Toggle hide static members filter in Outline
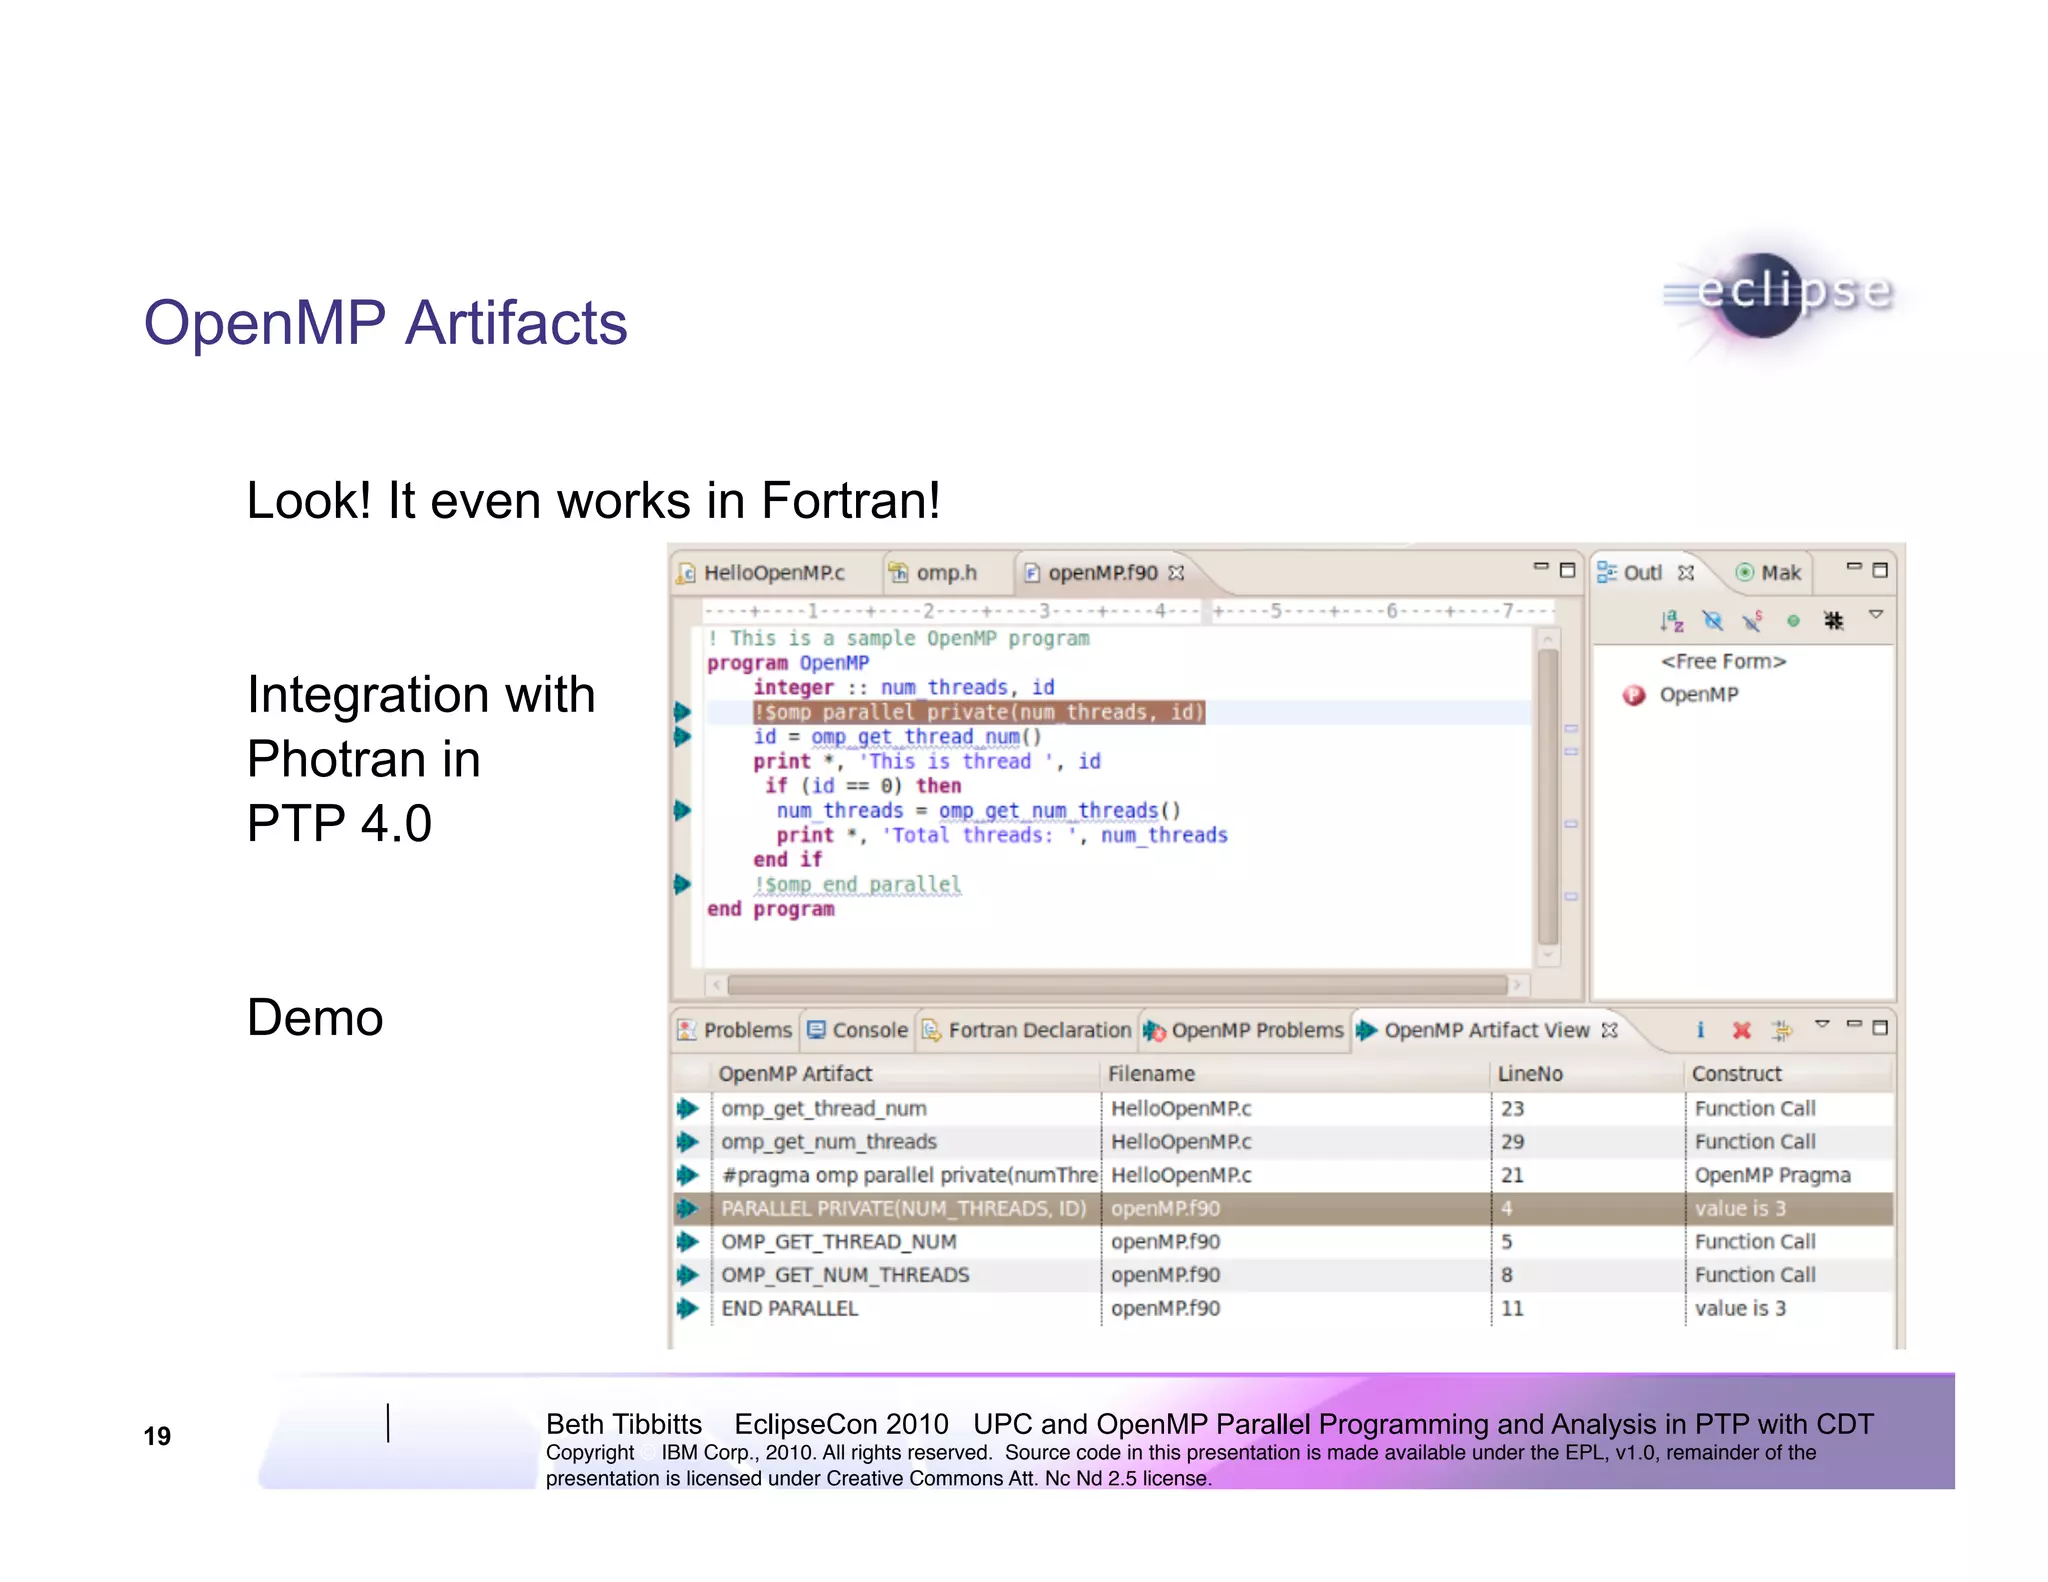 [1752, 621]
